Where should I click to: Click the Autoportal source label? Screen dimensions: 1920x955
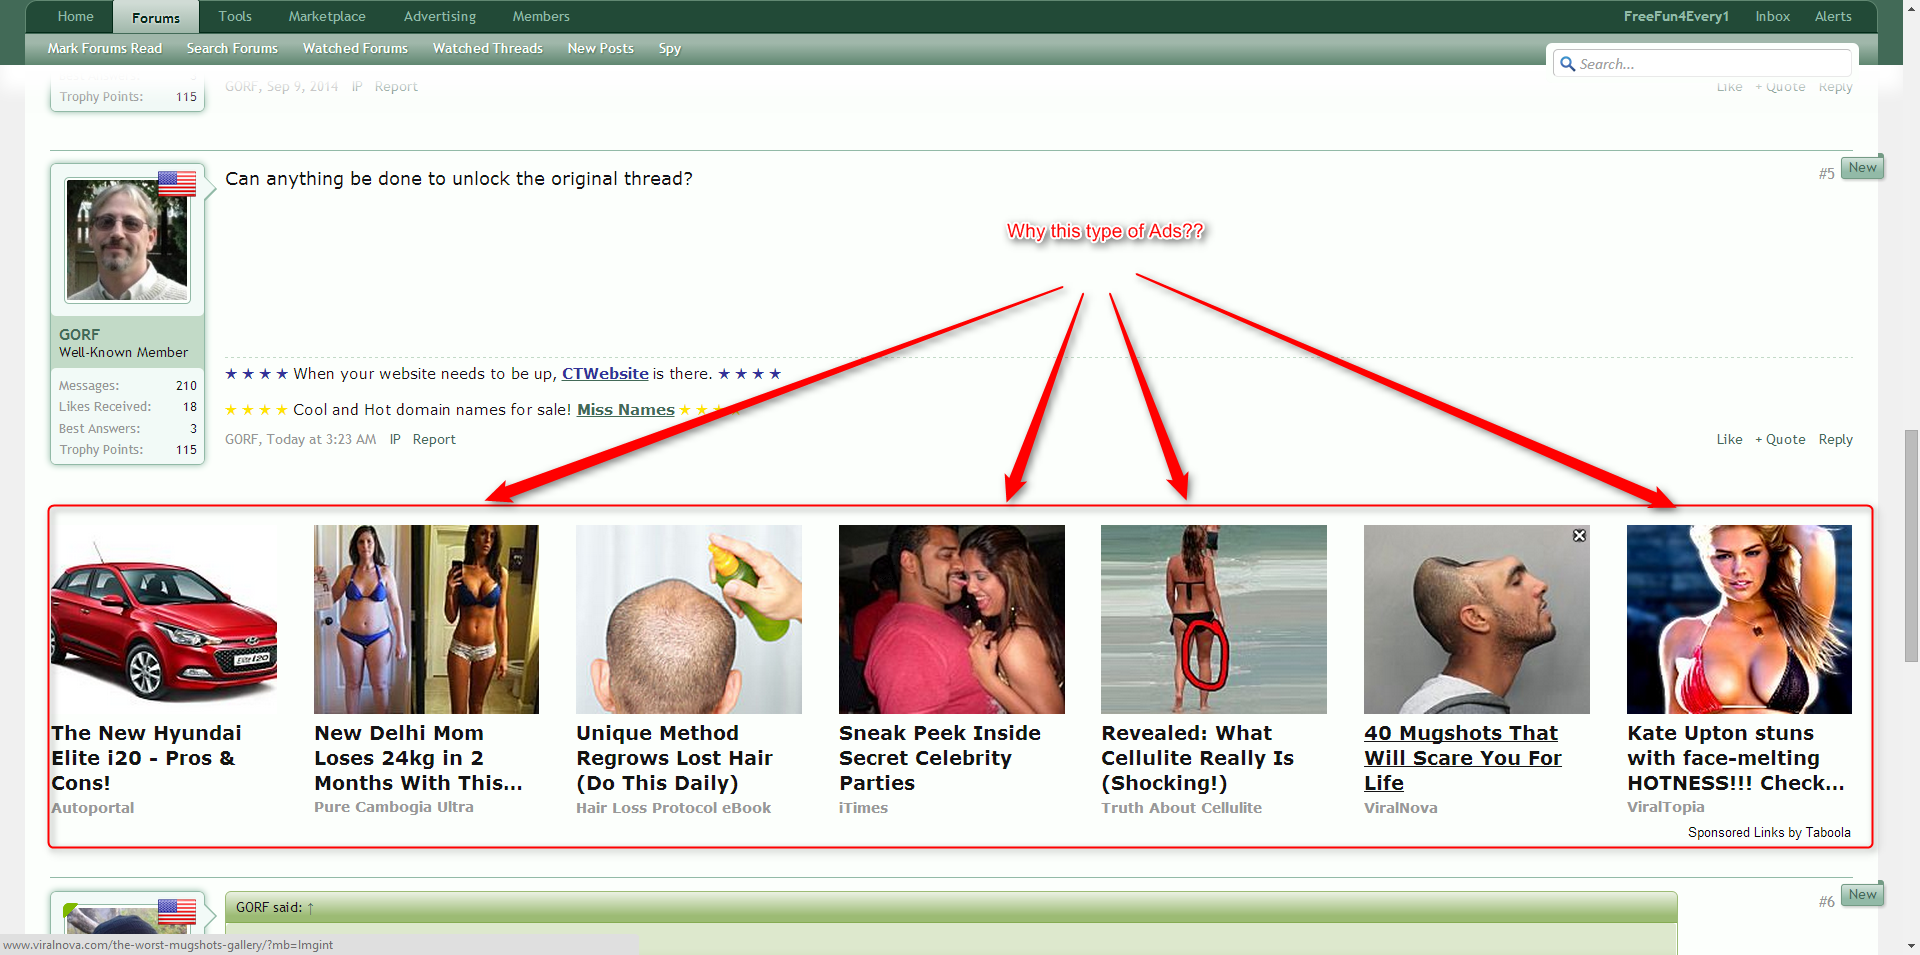[x=93, y=808]
